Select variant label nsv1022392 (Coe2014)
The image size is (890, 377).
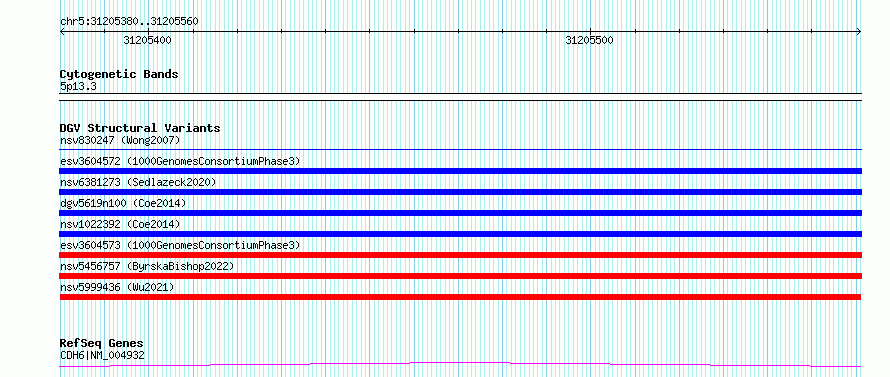tap(120, 224)
